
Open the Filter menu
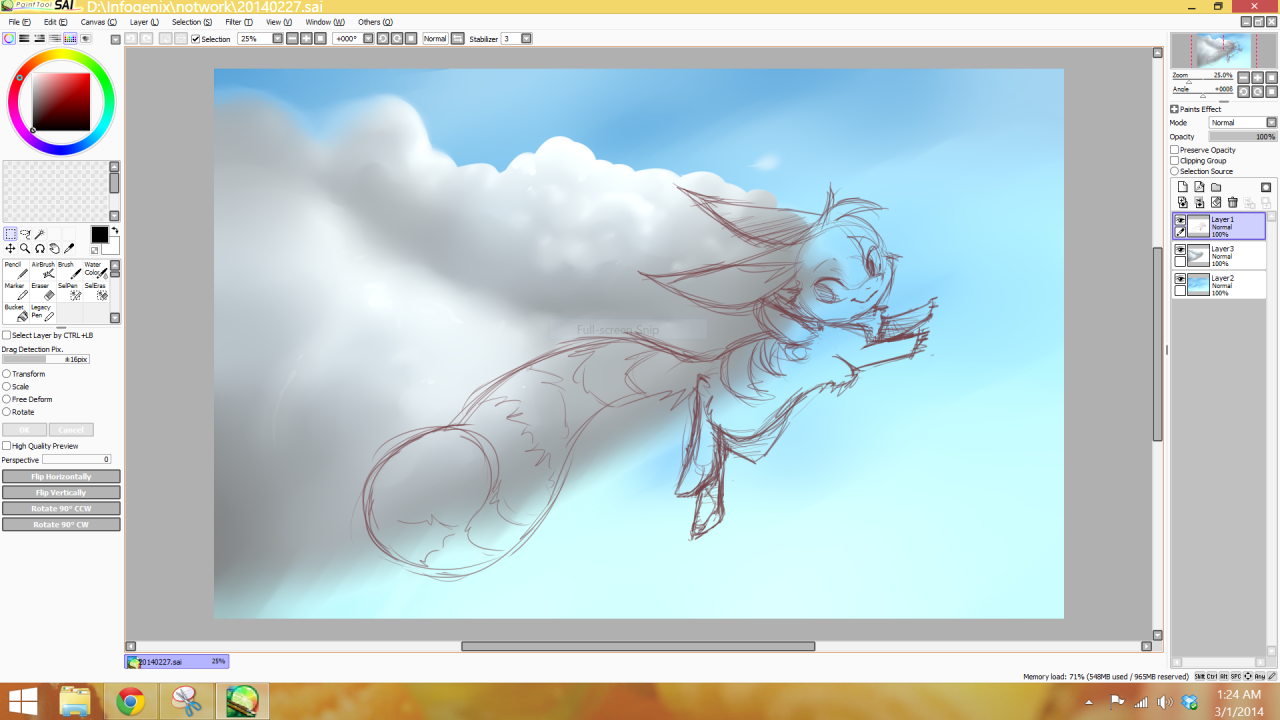tap(239, 22)
